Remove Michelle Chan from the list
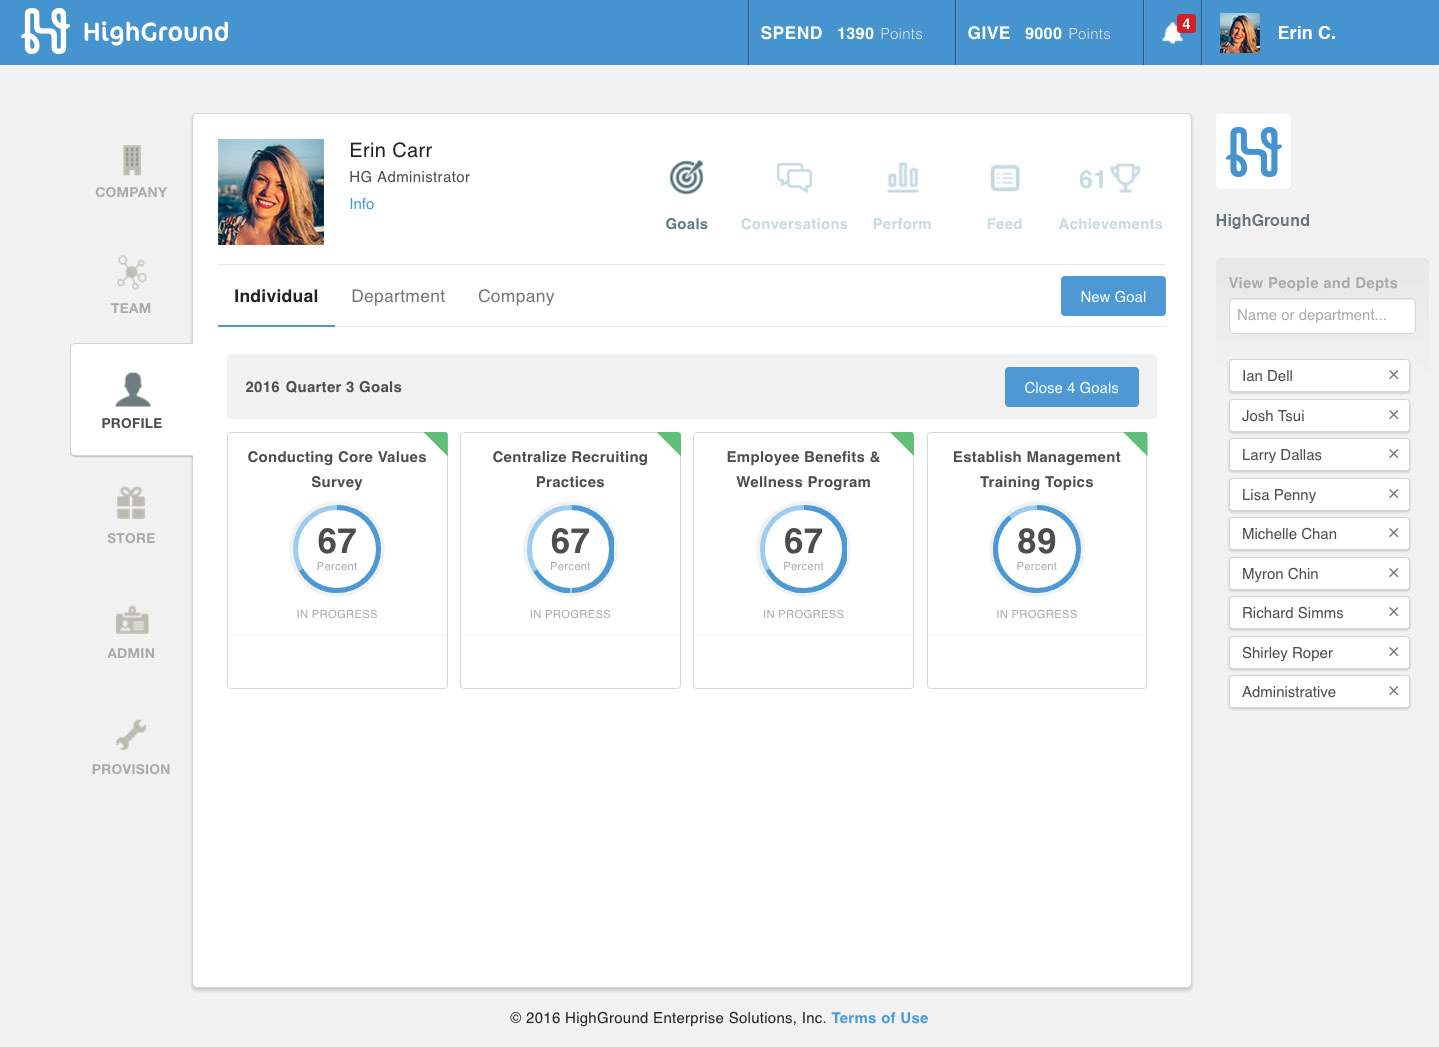The width and height of the screenshot is (1439, 1047). tap(1393, 533)
